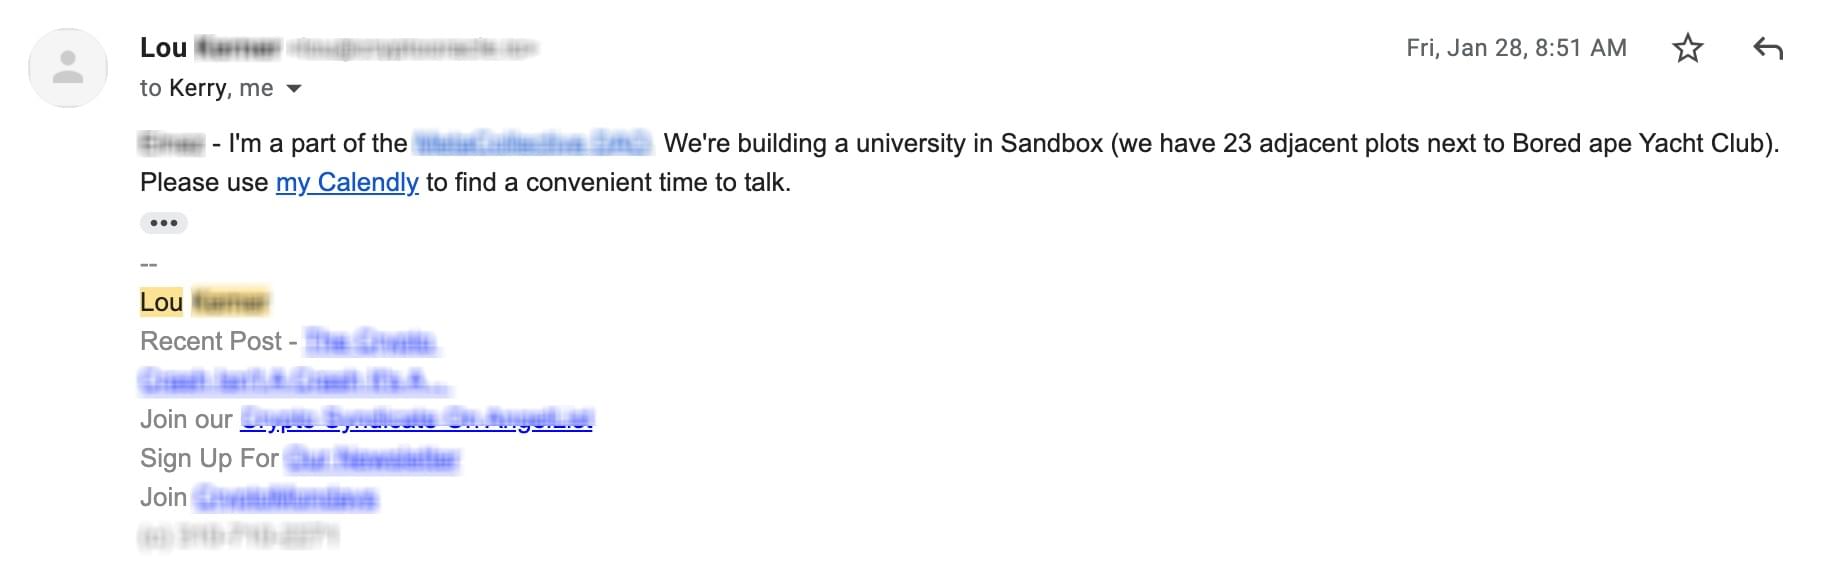Open the link following 'Join our'
The width and height of the screenshot is (1830, 572).
pyautogui.click(x=417, y=419)
